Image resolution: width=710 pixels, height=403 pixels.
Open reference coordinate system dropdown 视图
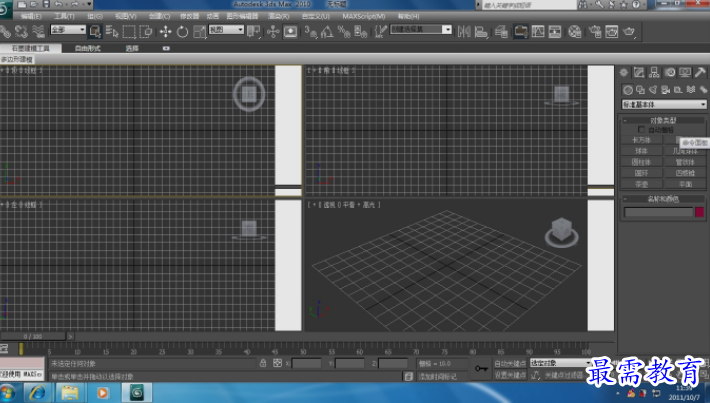(226, 29)
